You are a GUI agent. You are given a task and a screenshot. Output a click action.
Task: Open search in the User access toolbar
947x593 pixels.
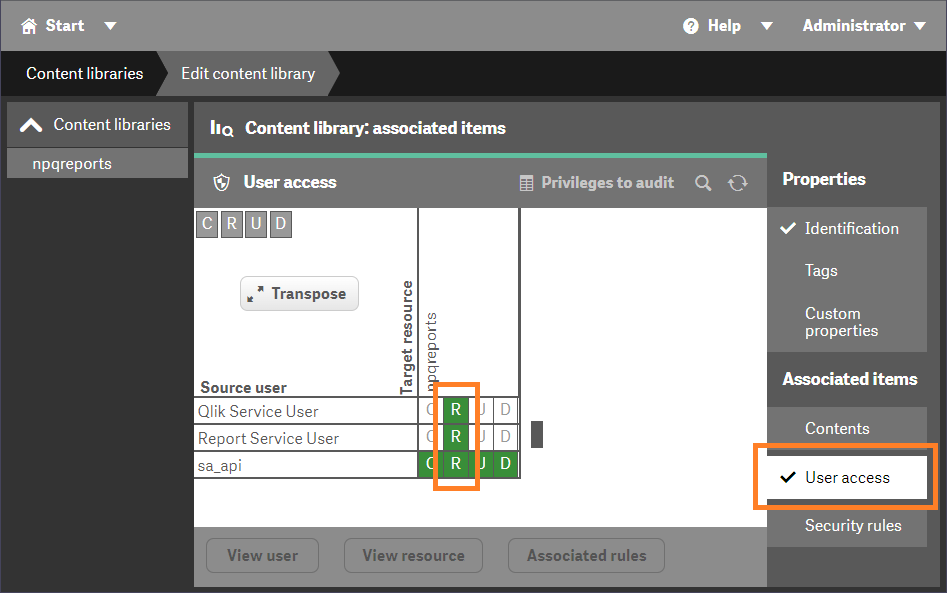[x=703, y=183]
